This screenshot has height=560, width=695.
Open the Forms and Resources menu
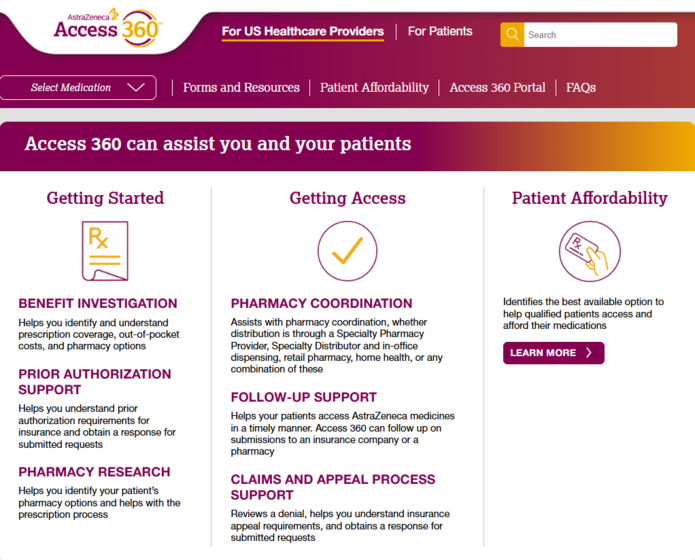[241, 88]
